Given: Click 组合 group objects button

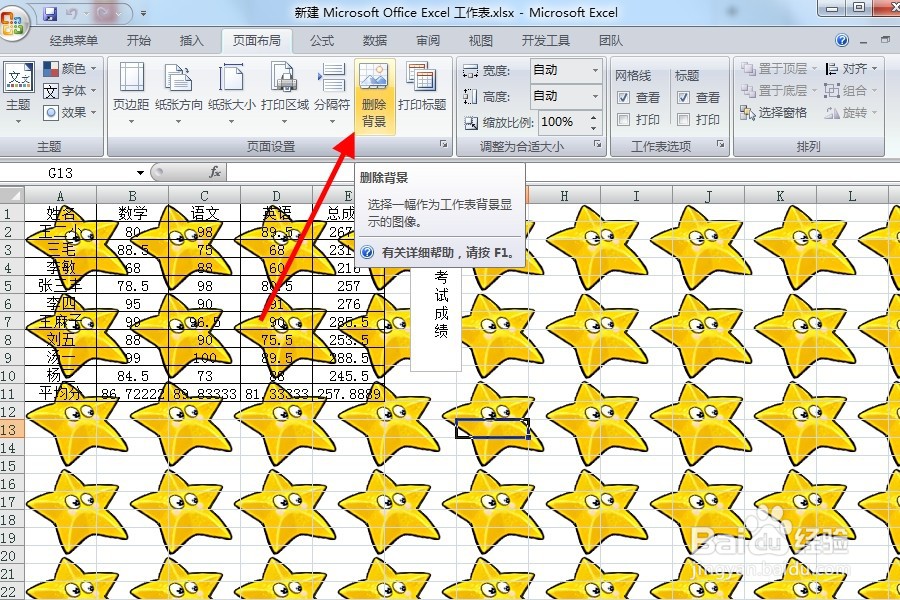Looking at the screenshot, I should click(x=851, y=91).
